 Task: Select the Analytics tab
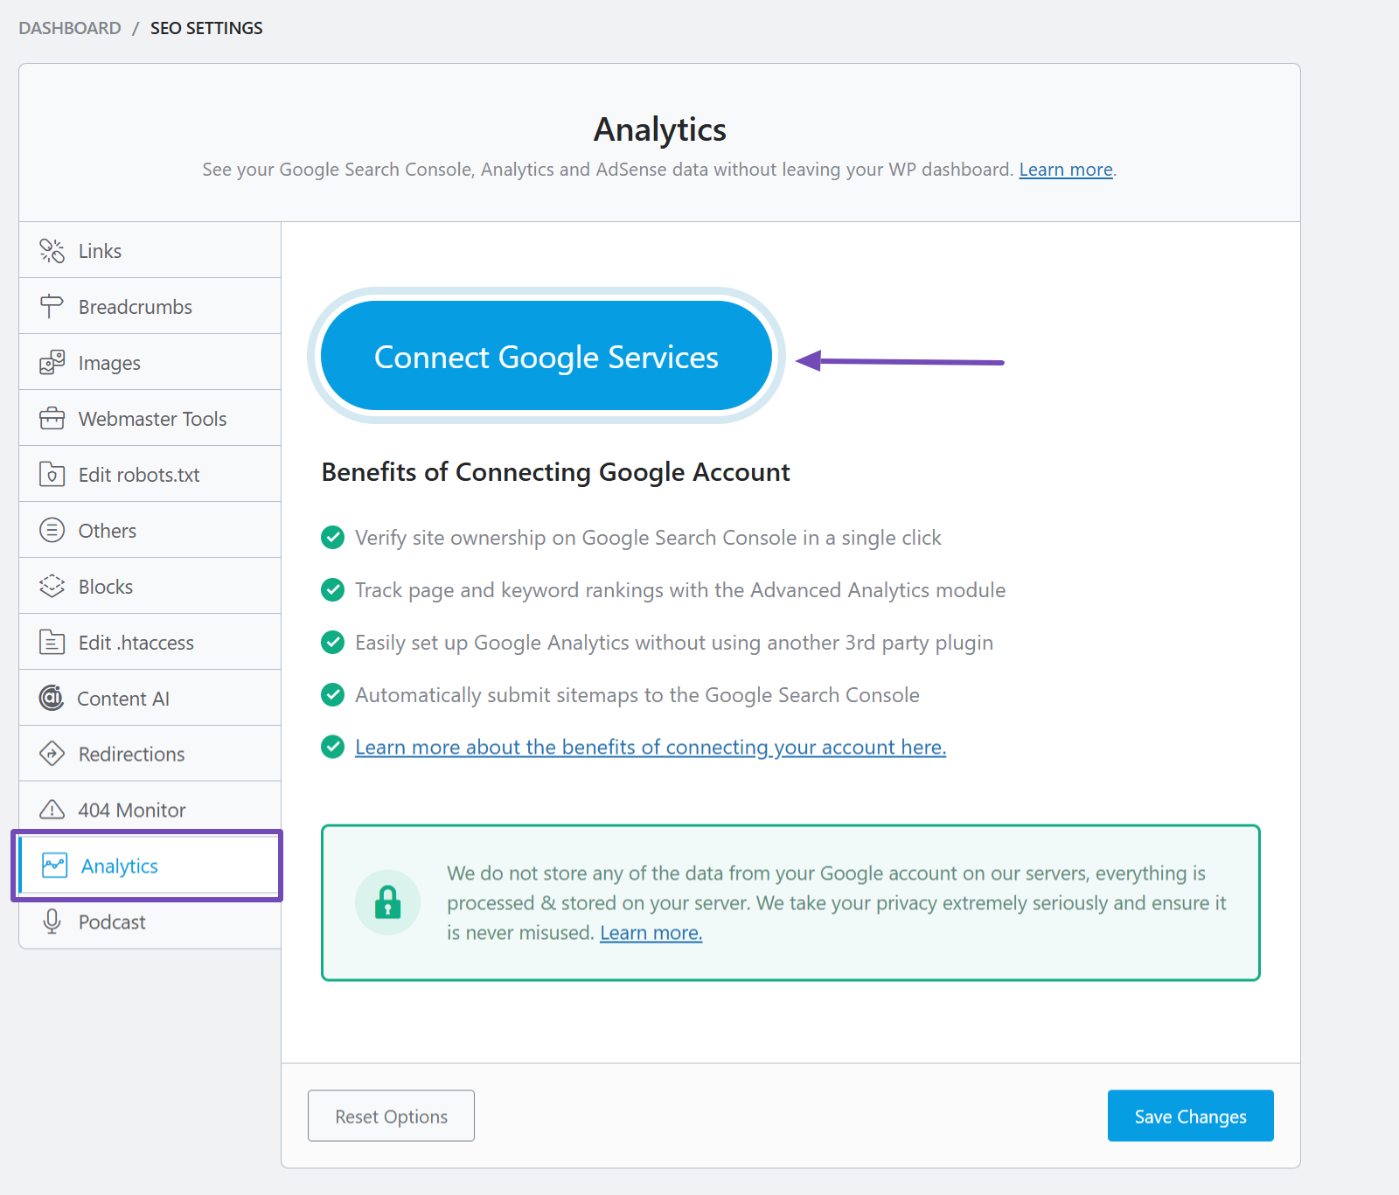pyautogui.click(x=148, y=866)
